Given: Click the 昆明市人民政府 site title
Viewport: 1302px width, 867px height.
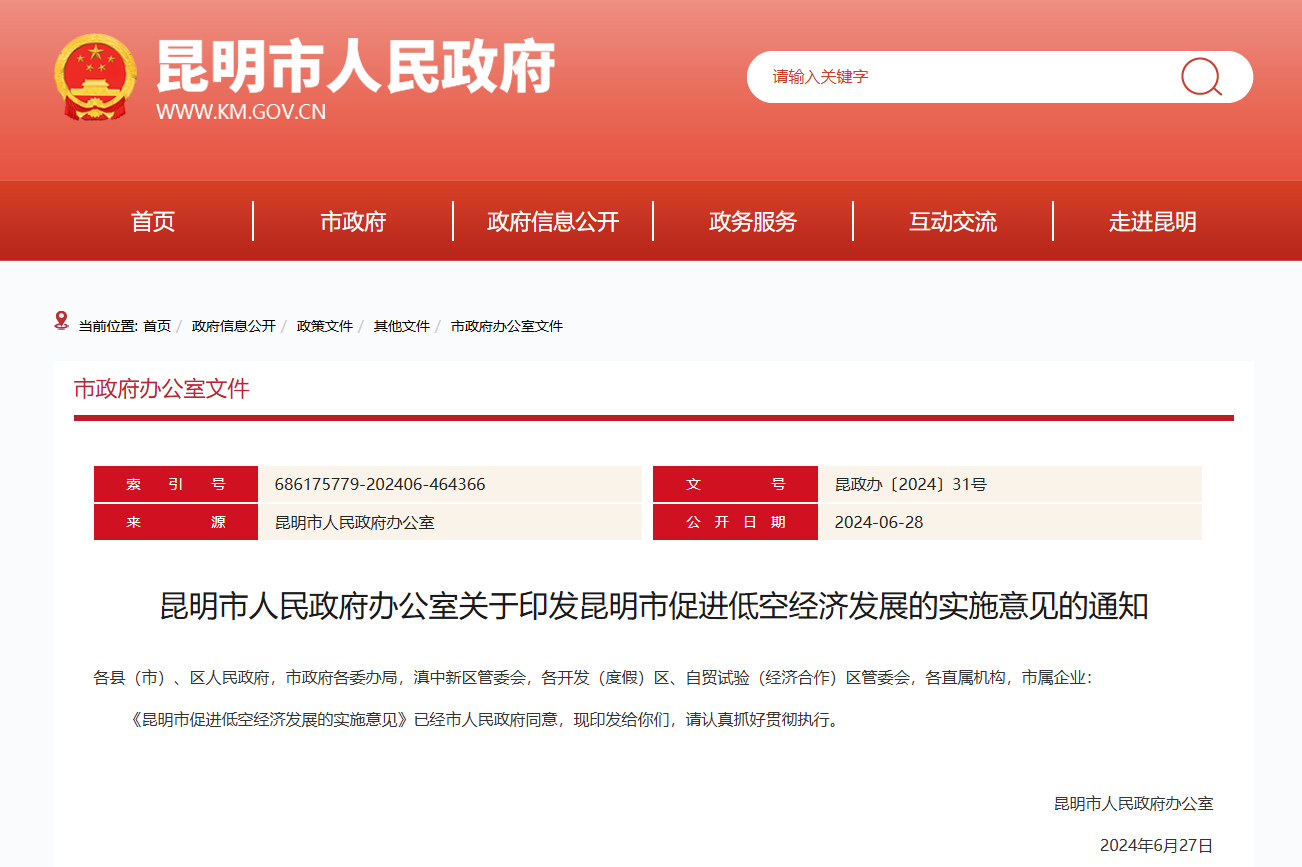Looking at the screenshot, I should click(x=355, y=66).
